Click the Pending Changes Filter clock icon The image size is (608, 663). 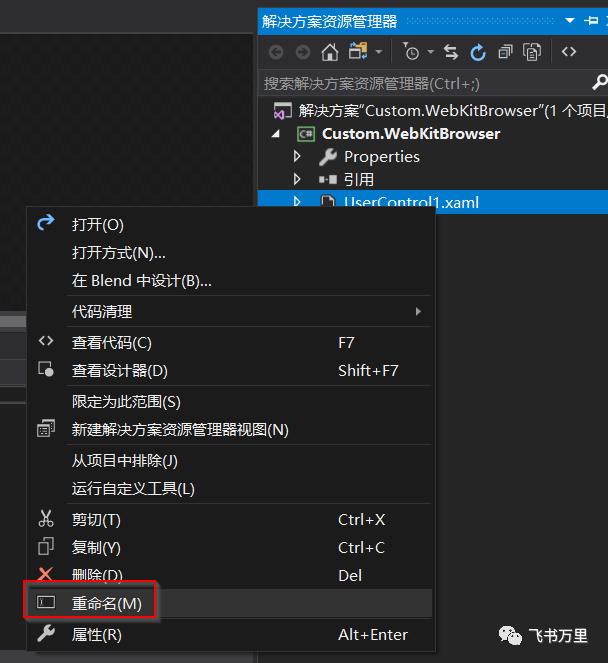410,52
